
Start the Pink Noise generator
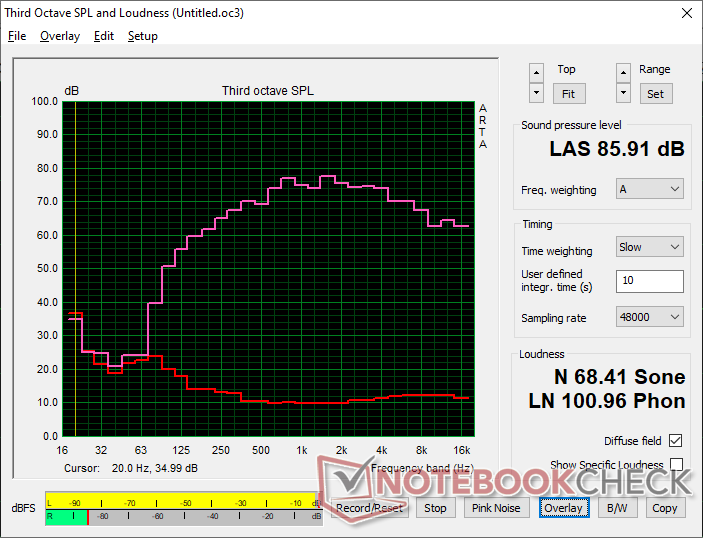click(x=496, y=508)
